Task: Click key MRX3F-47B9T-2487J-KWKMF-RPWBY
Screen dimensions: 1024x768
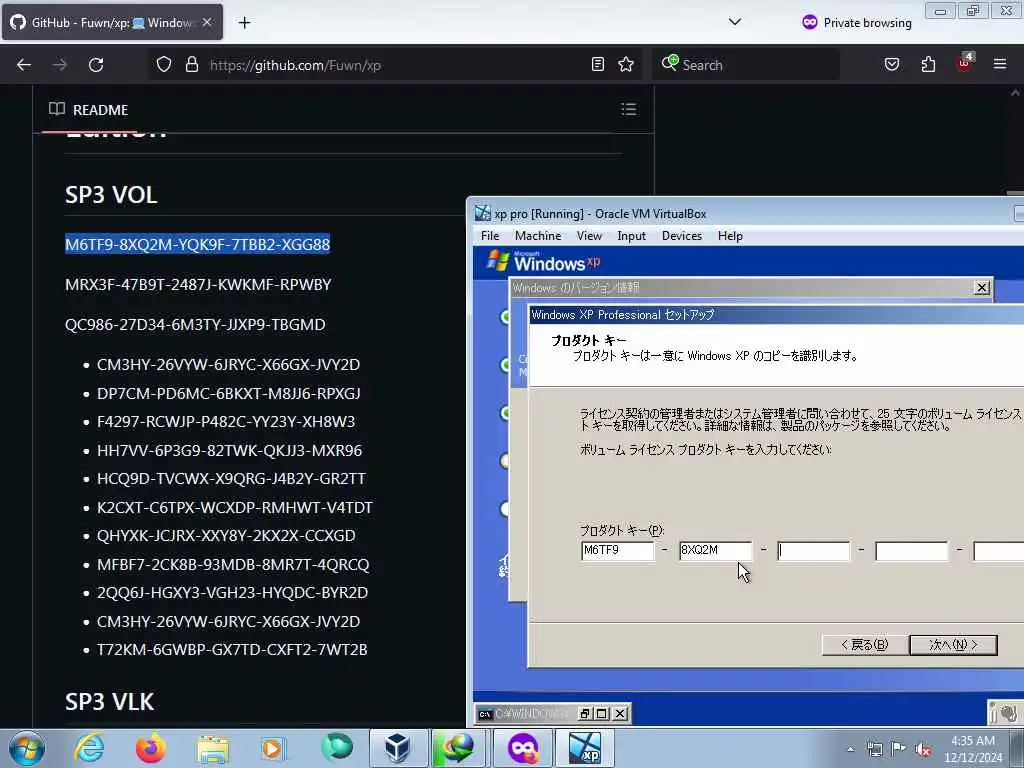Action: 198,285
